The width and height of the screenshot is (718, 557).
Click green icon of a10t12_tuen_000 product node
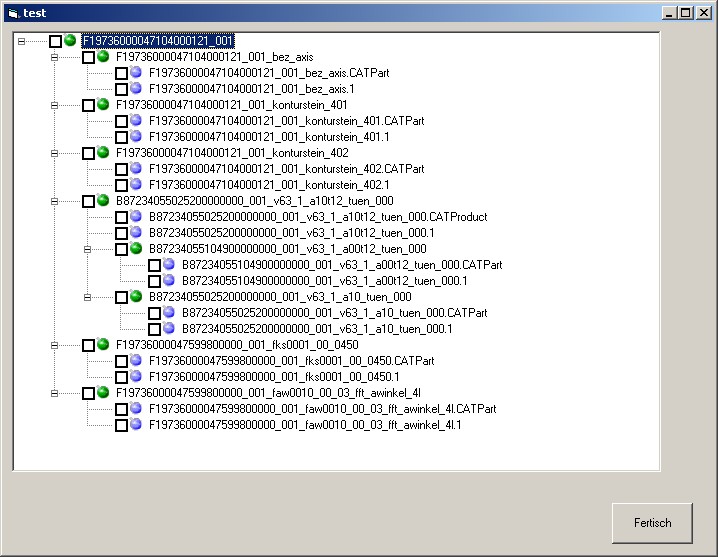tap(103, 200)
